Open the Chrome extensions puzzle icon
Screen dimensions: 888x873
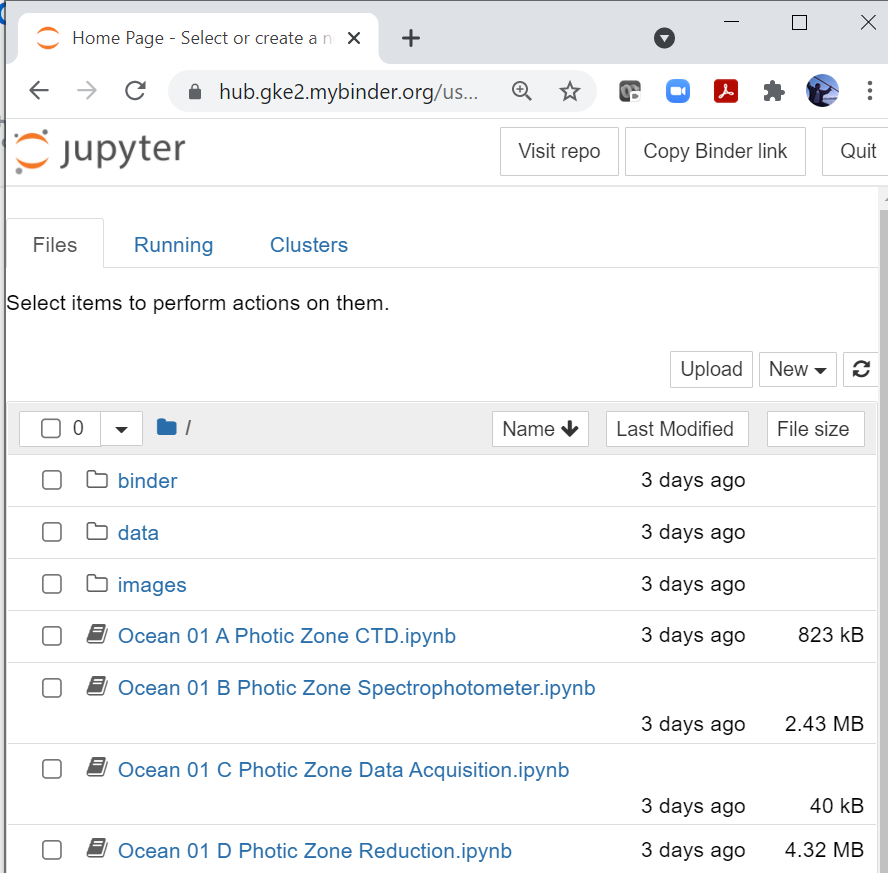[773, 91]
